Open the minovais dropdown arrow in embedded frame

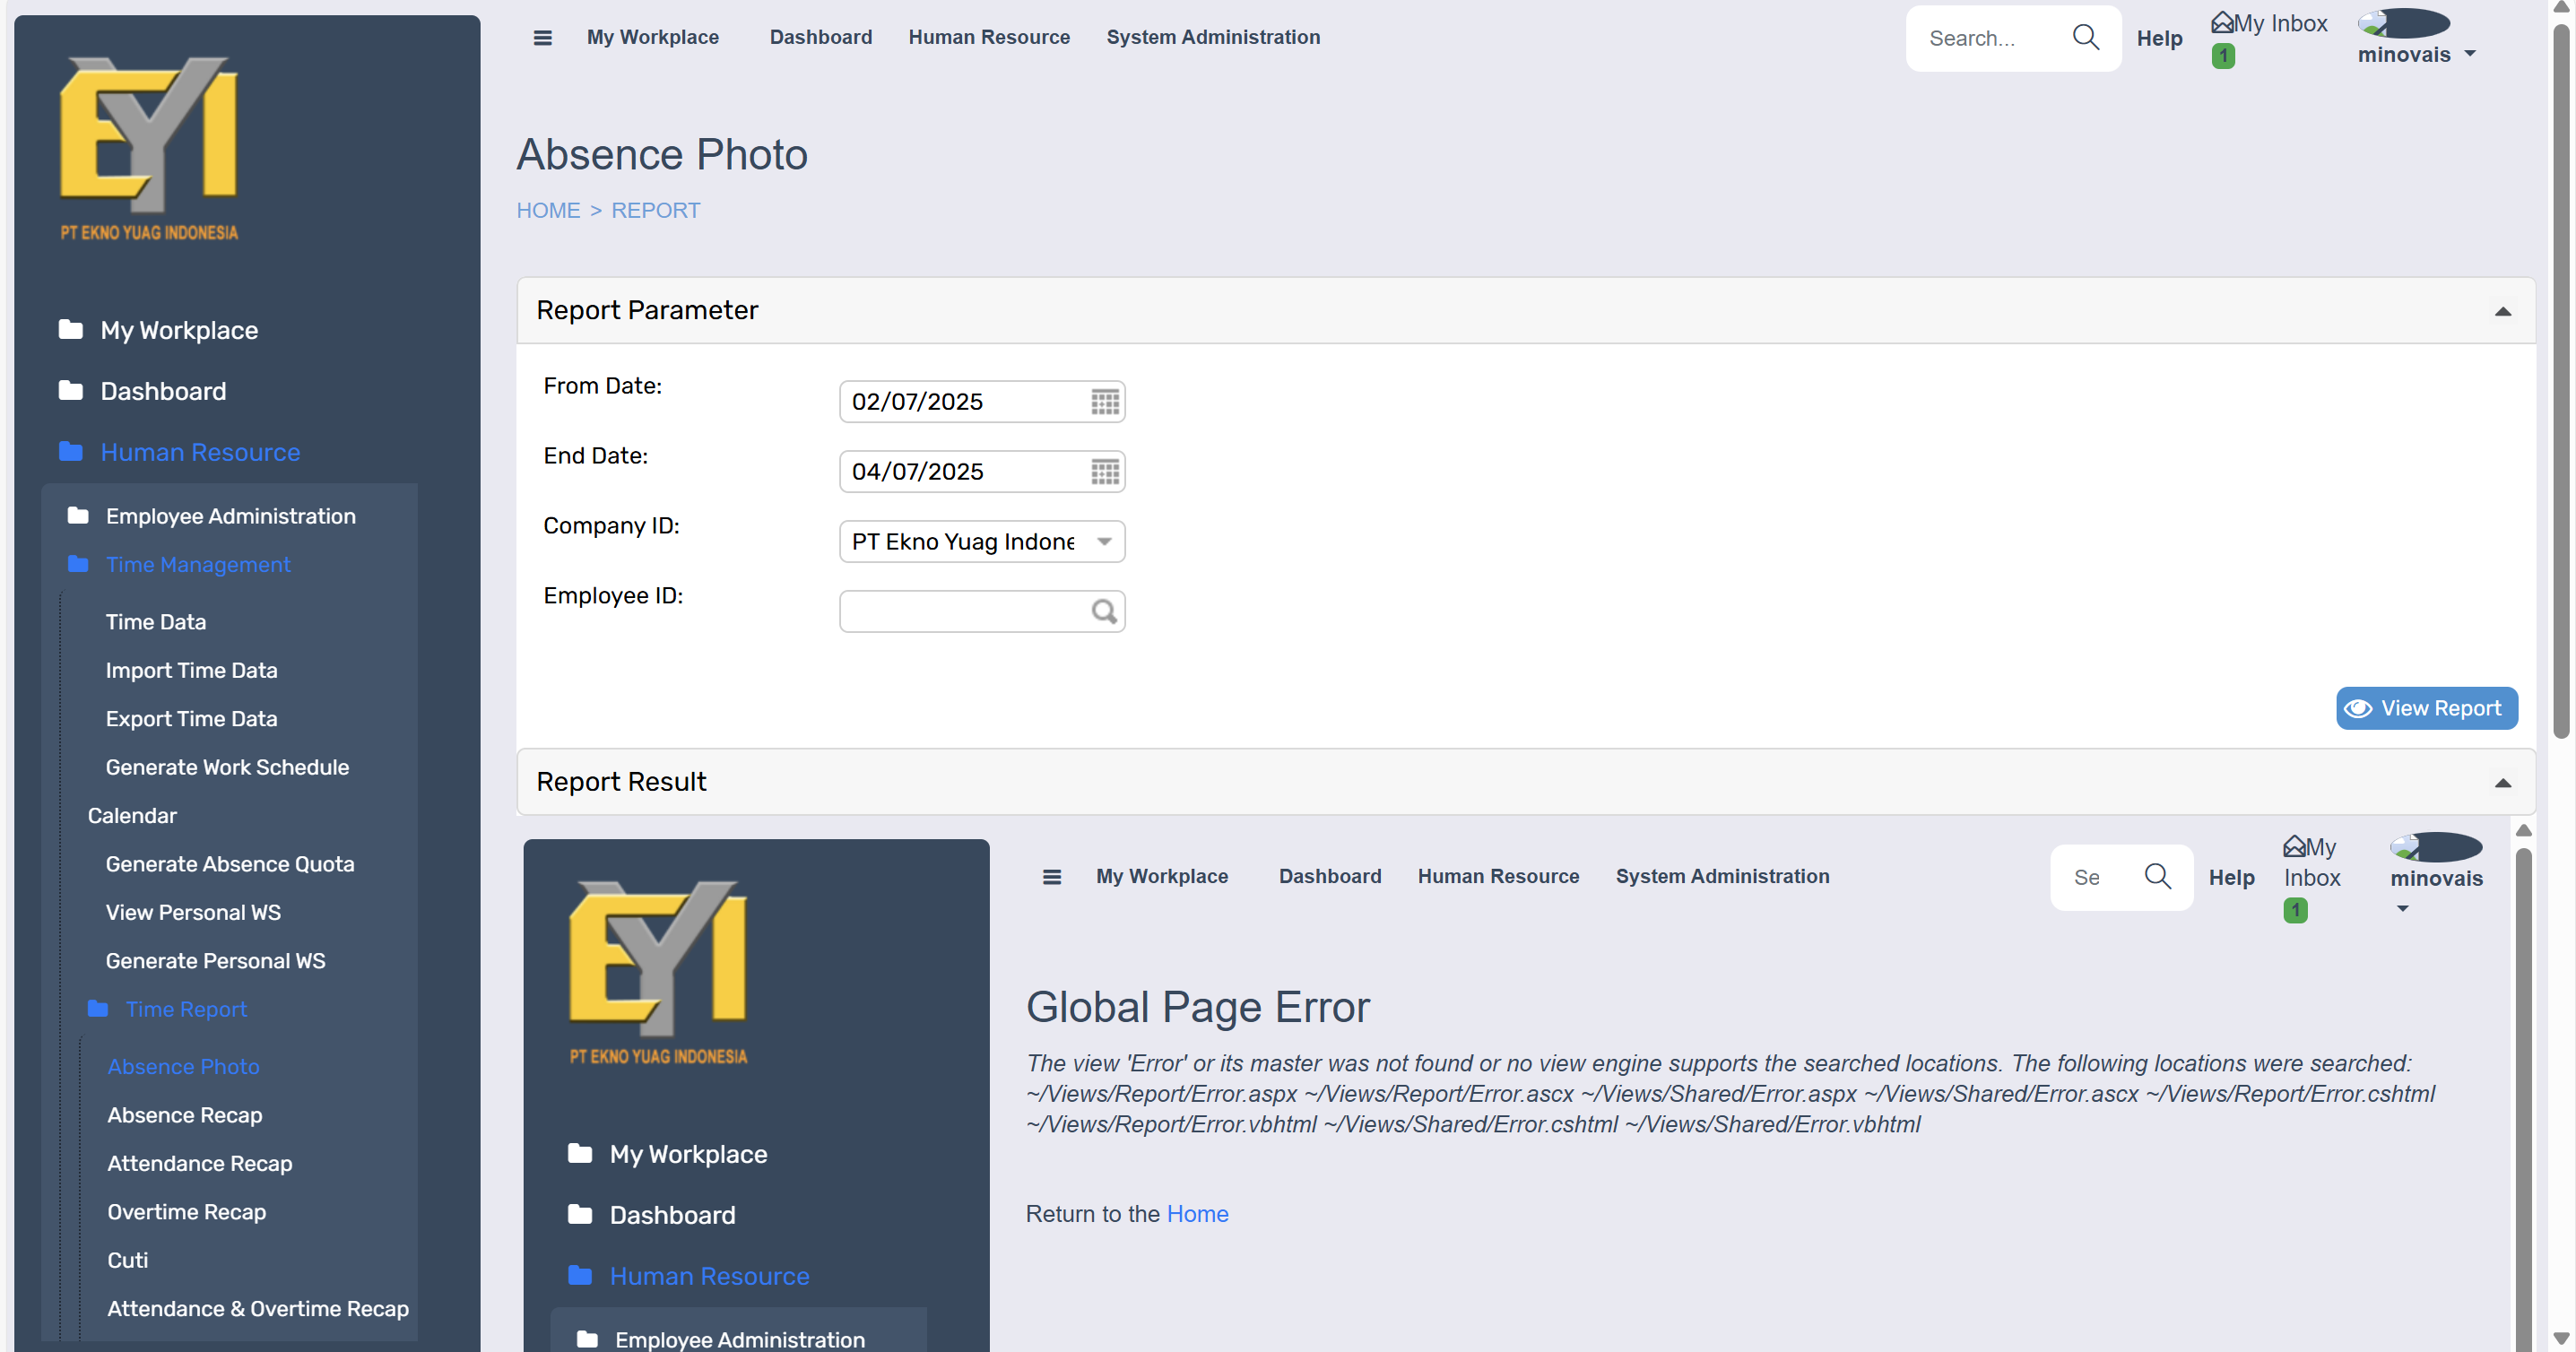click(x=2402, y=908)
